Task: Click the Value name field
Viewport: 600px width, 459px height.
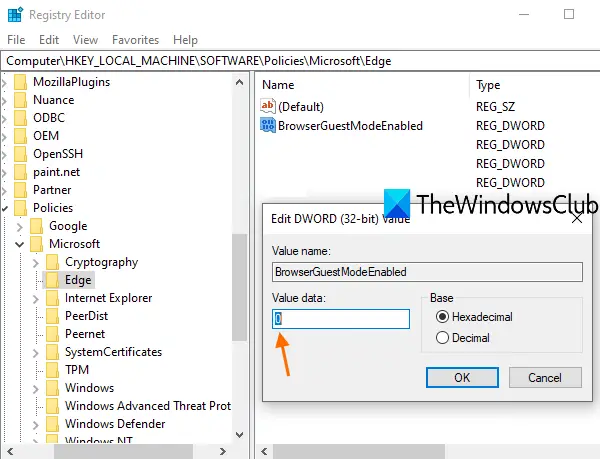Action: [427, 272]
